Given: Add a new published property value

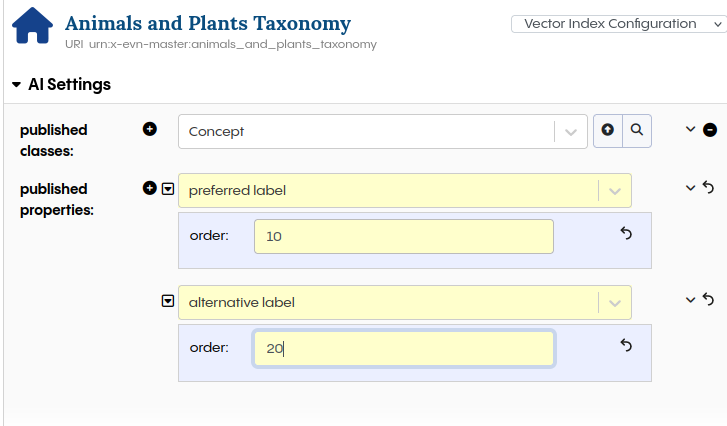Looking at the screenshot, I should click(150, 188).
